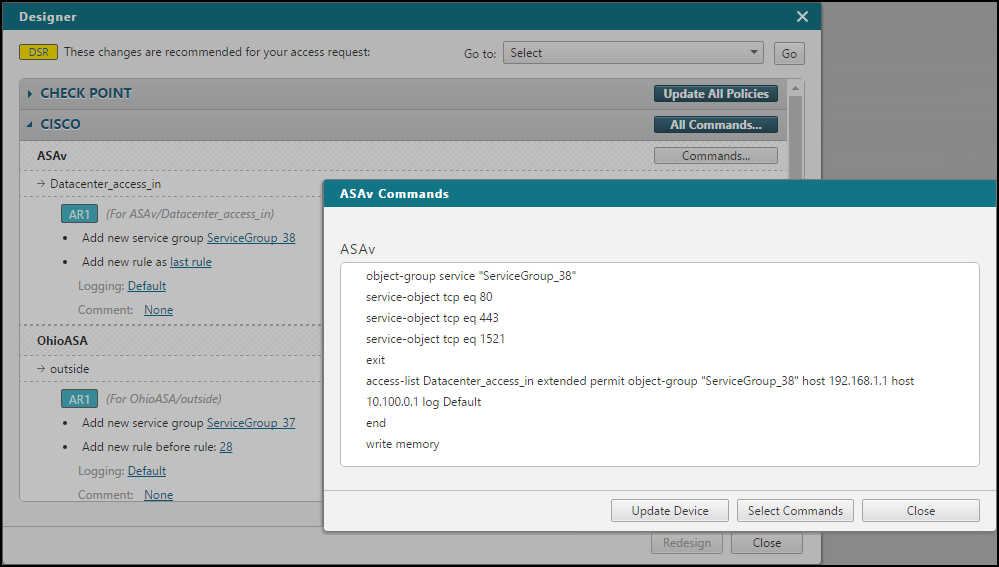
Task: Close the ASAv Commands popup
Action: click(920, 511)
